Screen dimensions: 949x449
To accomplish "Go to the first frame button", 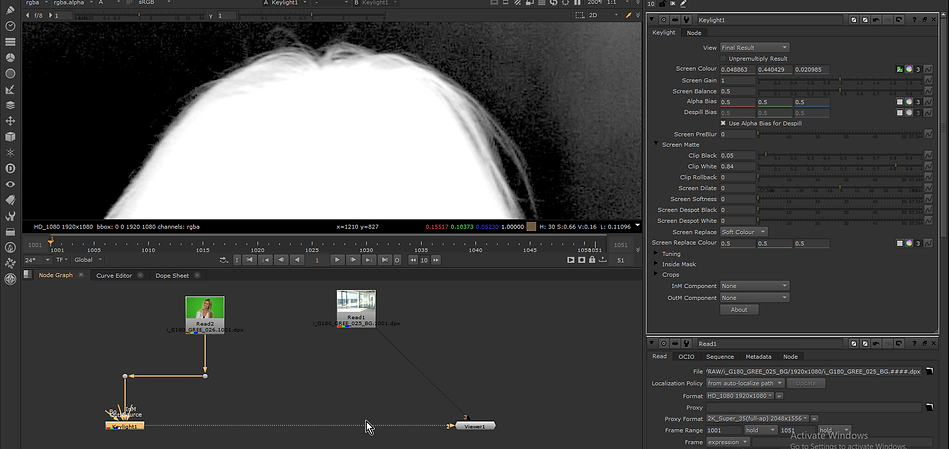I will point(250,260).
